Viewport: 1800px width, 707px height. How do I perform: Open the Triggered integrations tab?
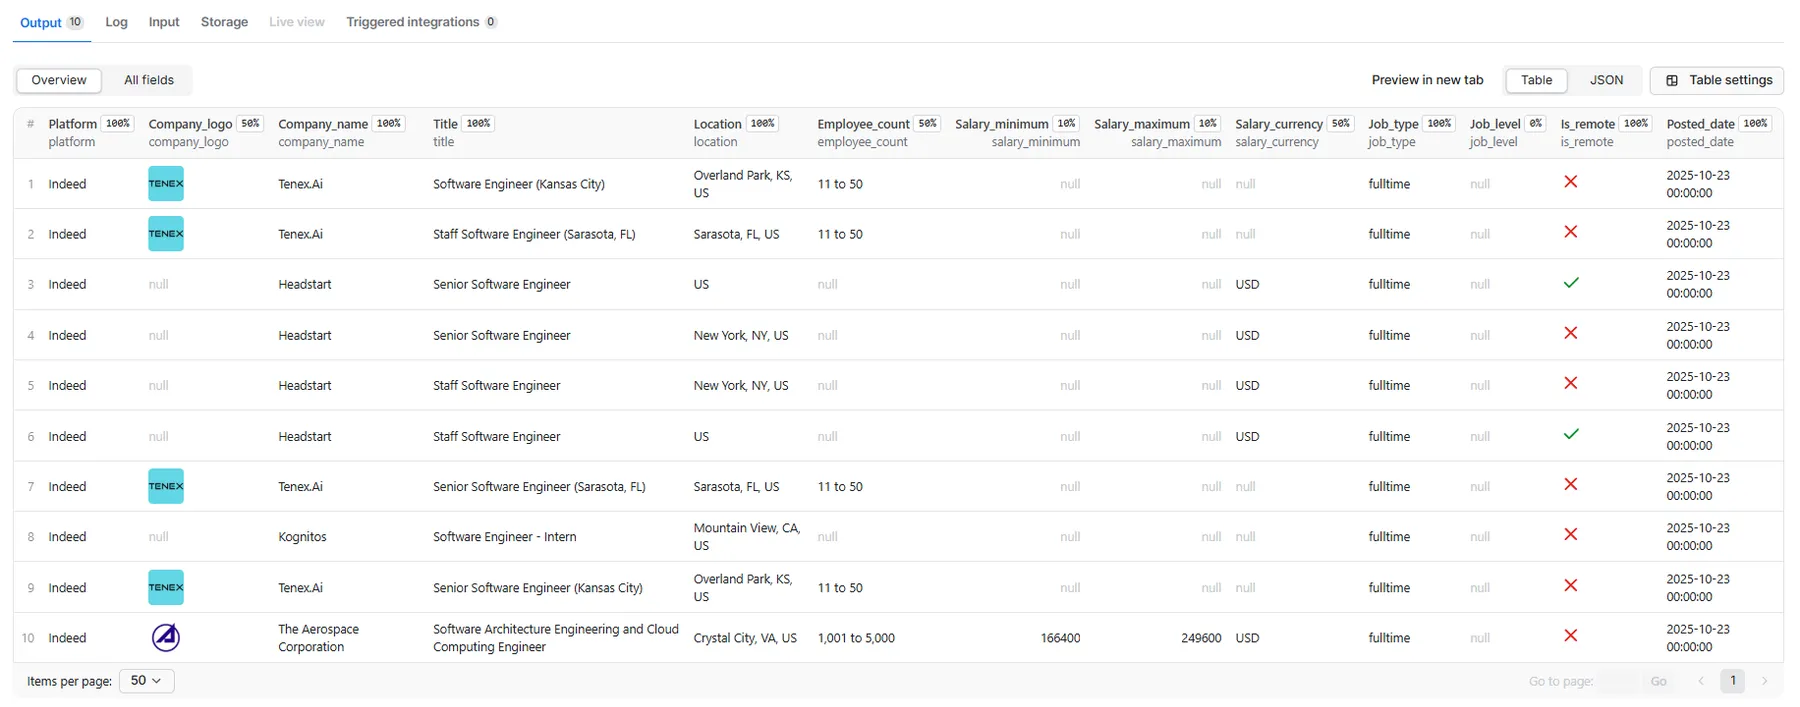pyautogui.click(x=421, y=22)
